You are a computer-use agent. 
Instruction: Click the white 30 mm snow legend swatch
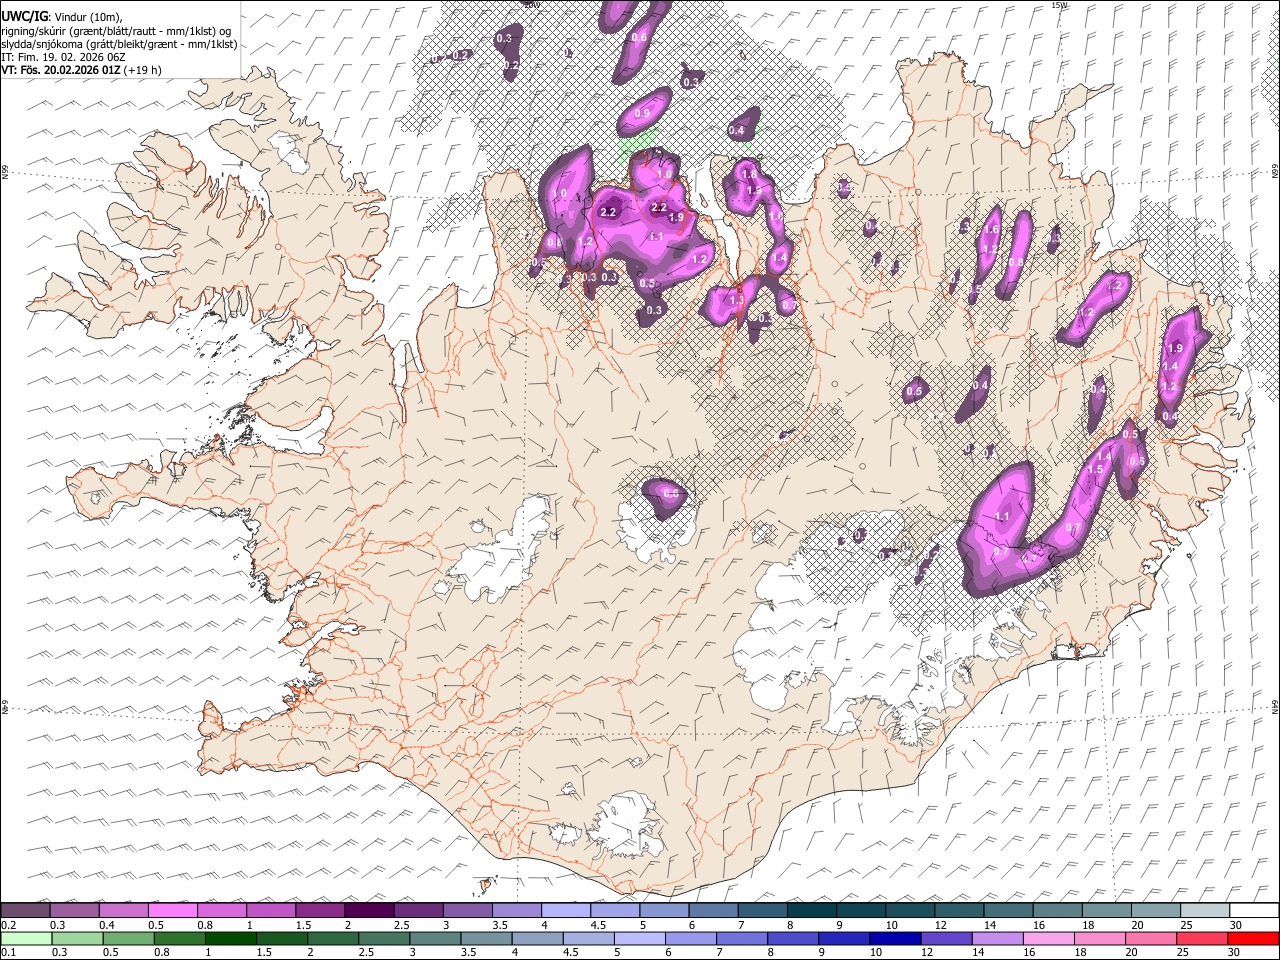[x=1254, y=911]
